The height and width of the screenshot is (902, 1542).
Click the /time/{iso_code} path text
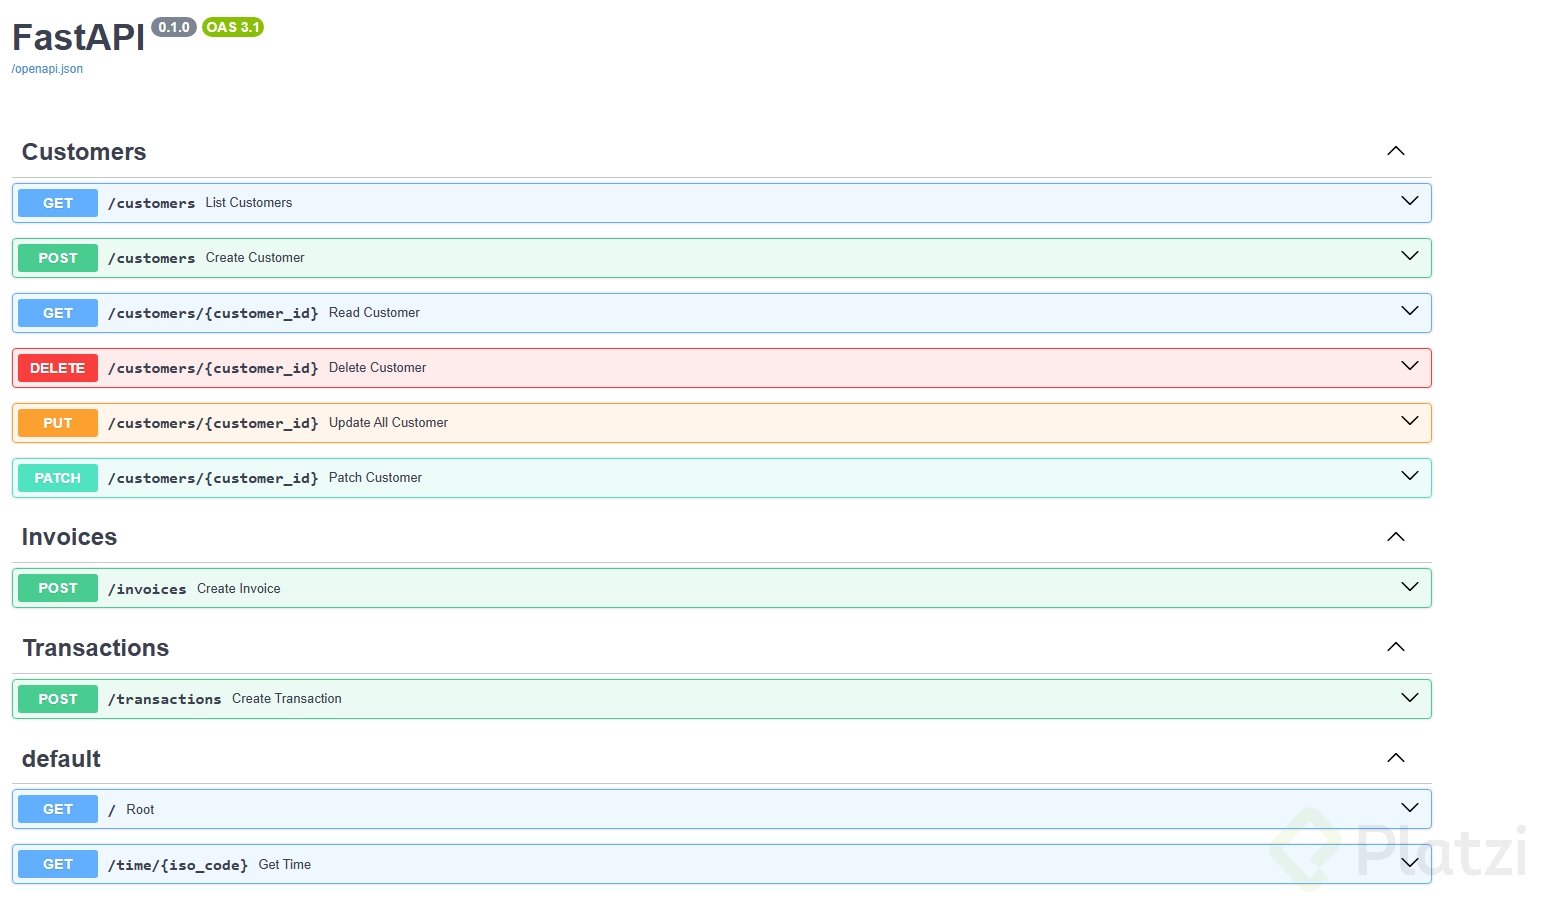[x=178, y=865]
